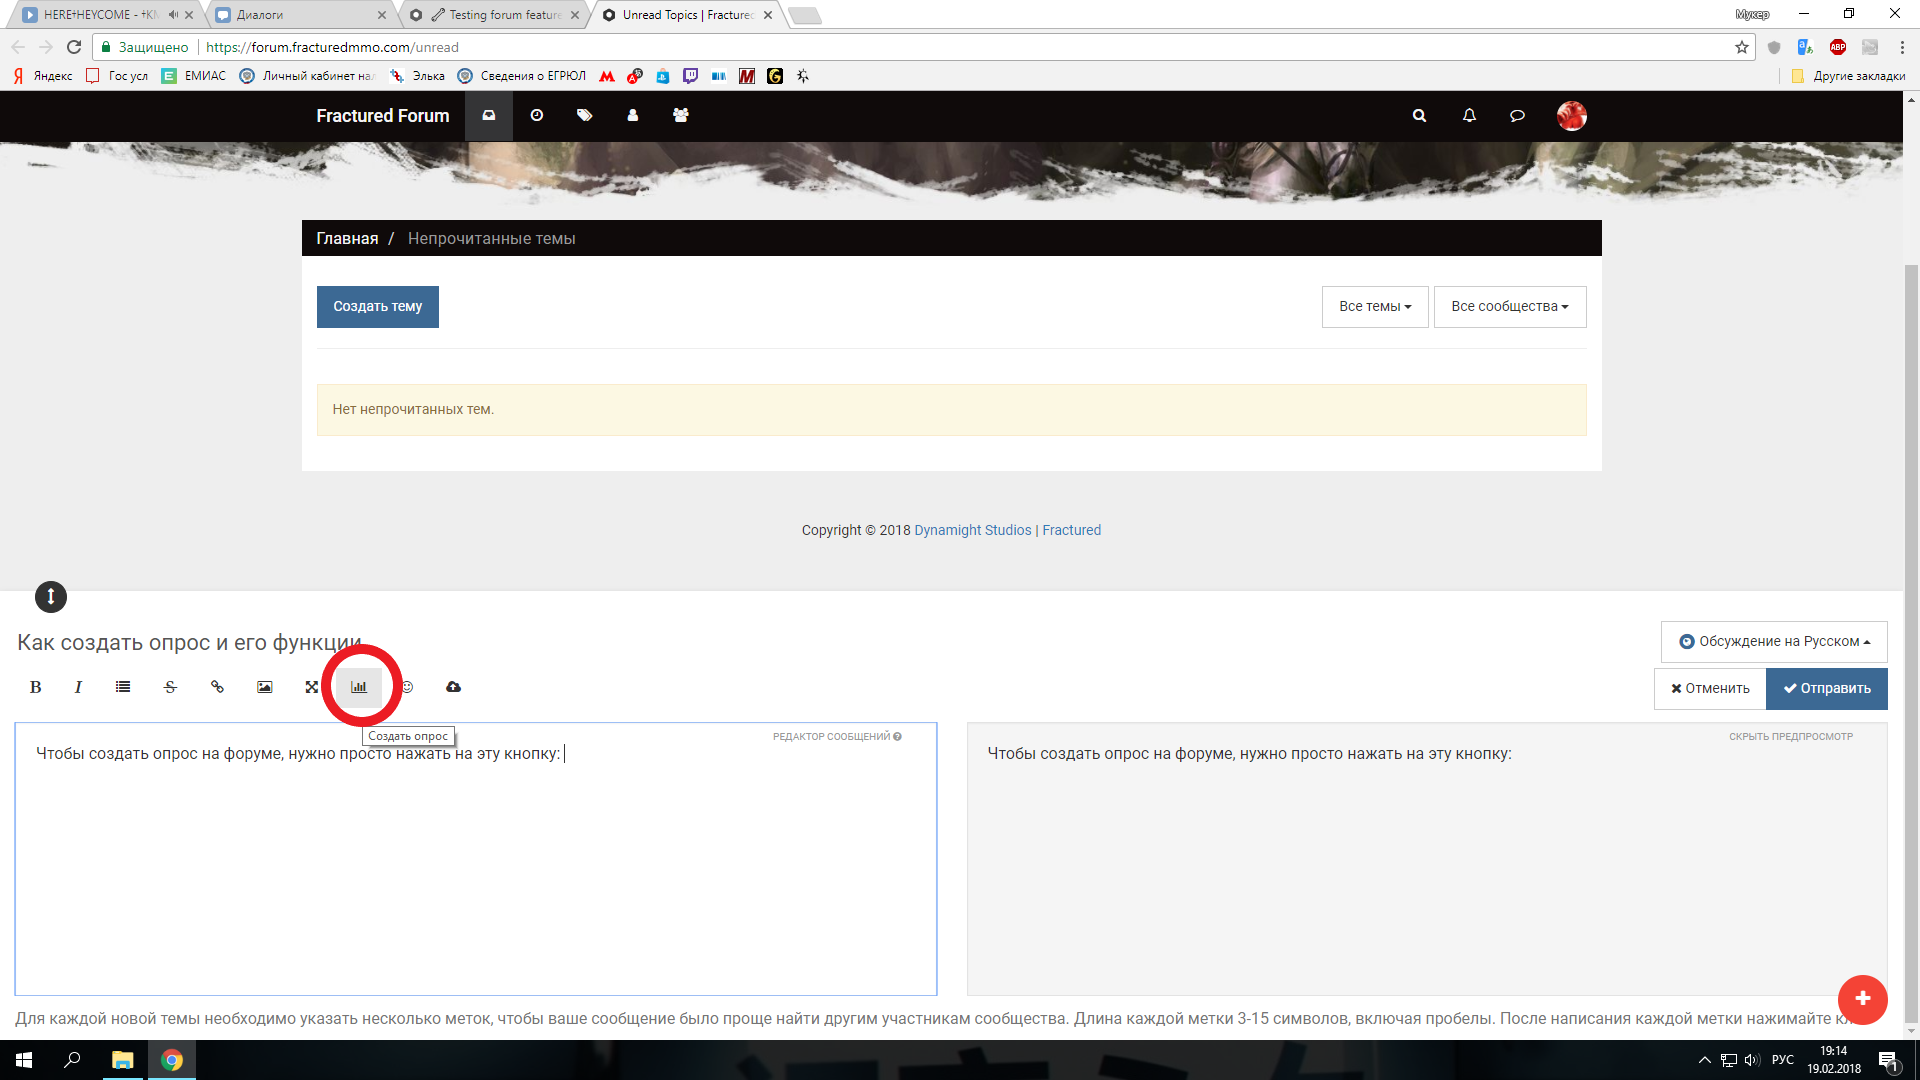Open Fractured Forum home title
This screenshot has width=1920, height=1080.
(383, 116)
